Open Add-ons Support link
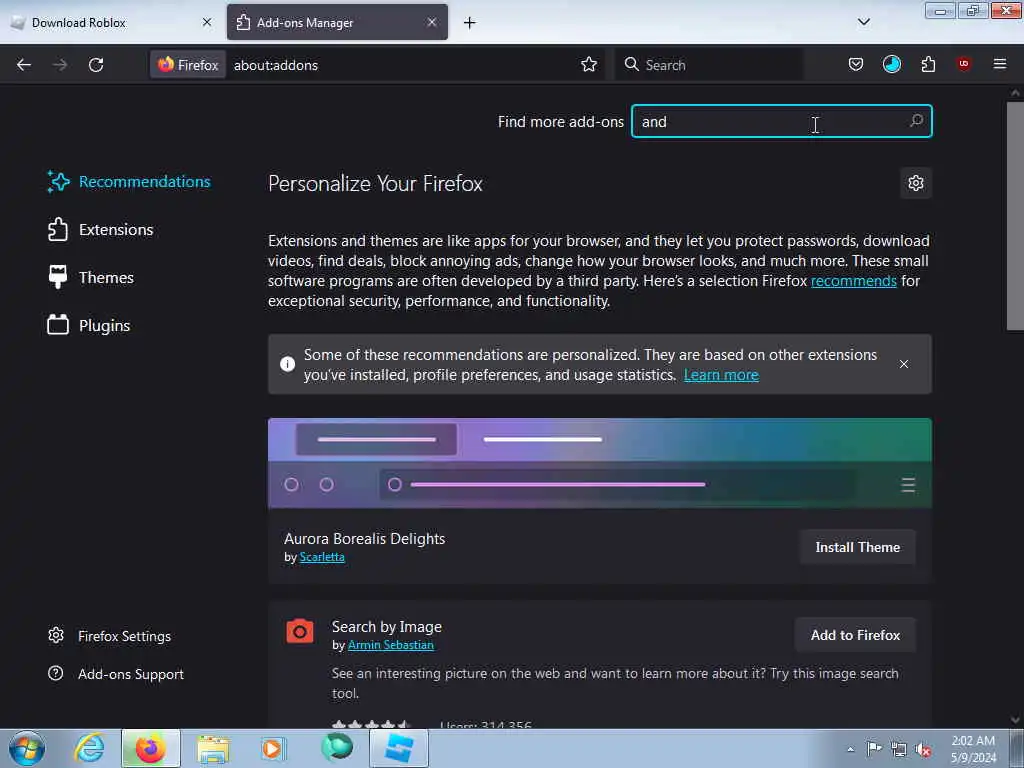This screenshot has width=1024, height=768. [116, 673]
